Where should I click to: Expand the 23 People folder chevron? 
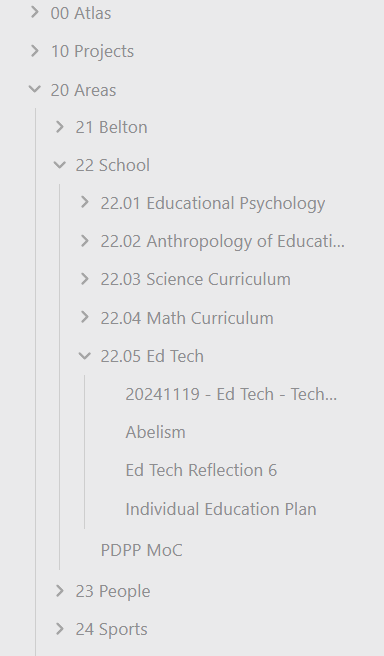pyautogui.click(x=60, y=591)
